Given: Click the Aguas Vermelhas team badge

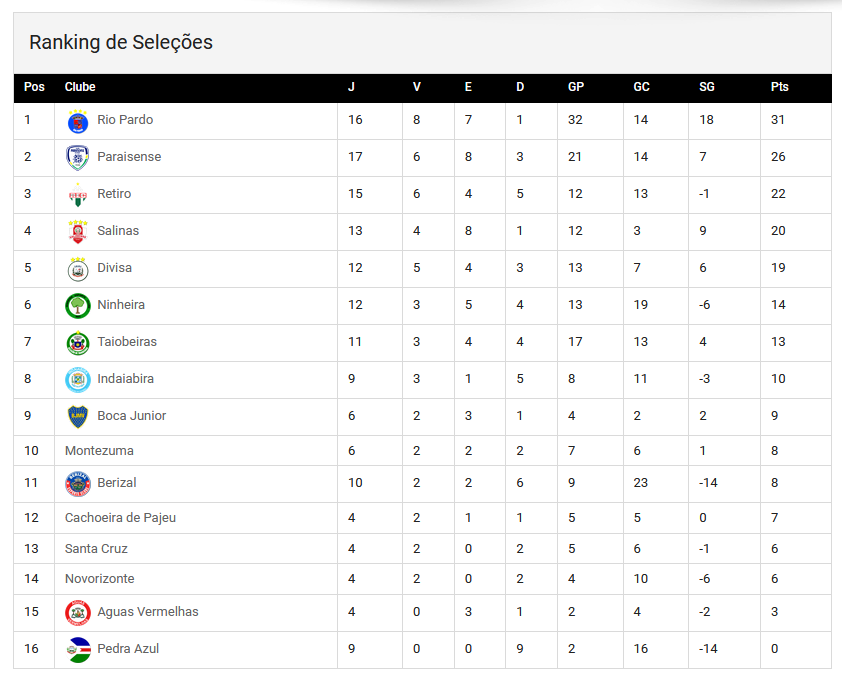Looking at the screenshot, I should (x=77, y=613).
